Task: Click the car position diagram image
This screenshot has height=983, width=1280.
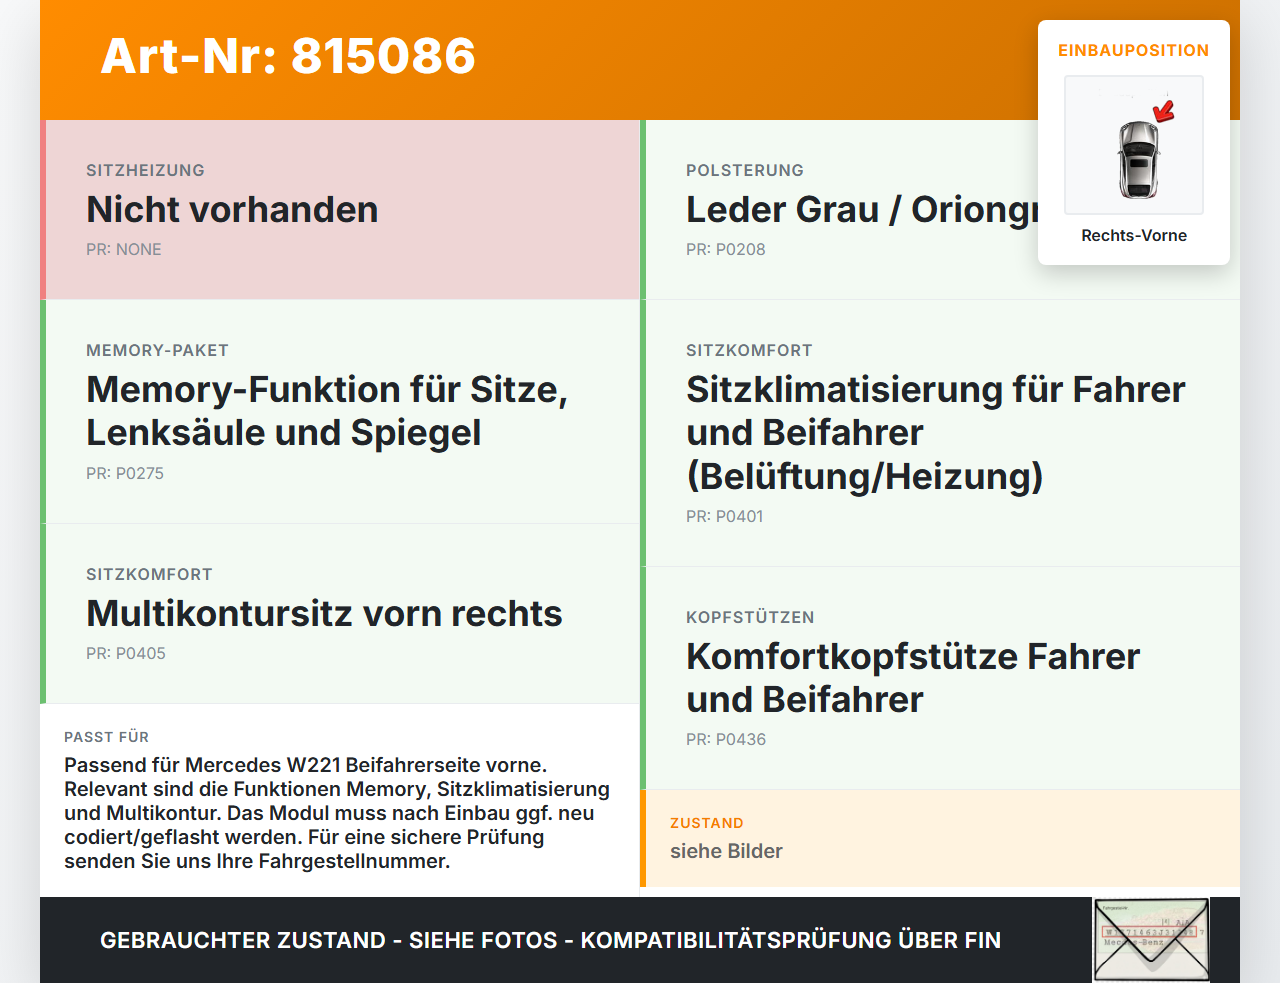Action: click(1134, 145)
